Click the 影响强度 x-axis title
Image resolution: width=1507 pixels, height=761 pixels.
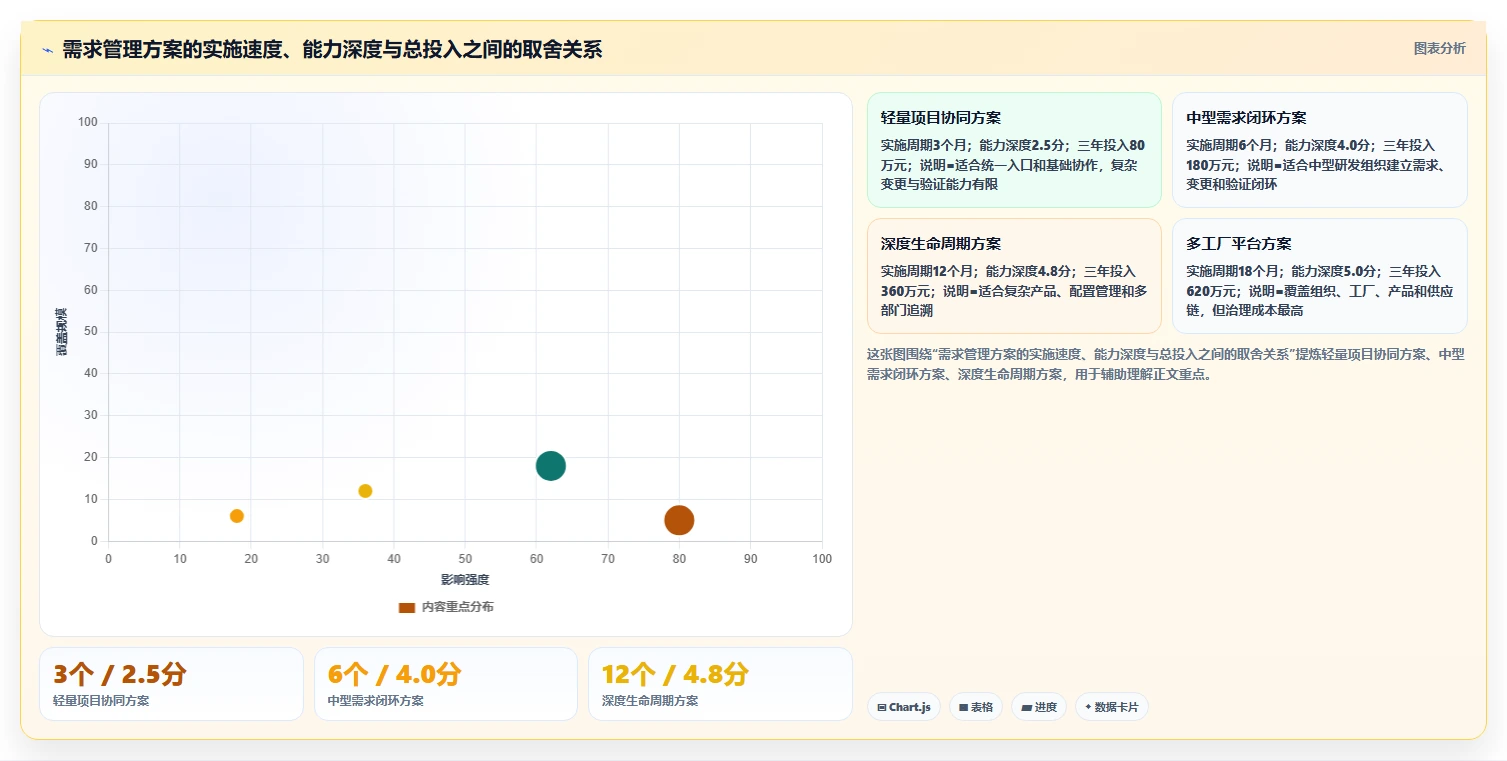[465, 580]
